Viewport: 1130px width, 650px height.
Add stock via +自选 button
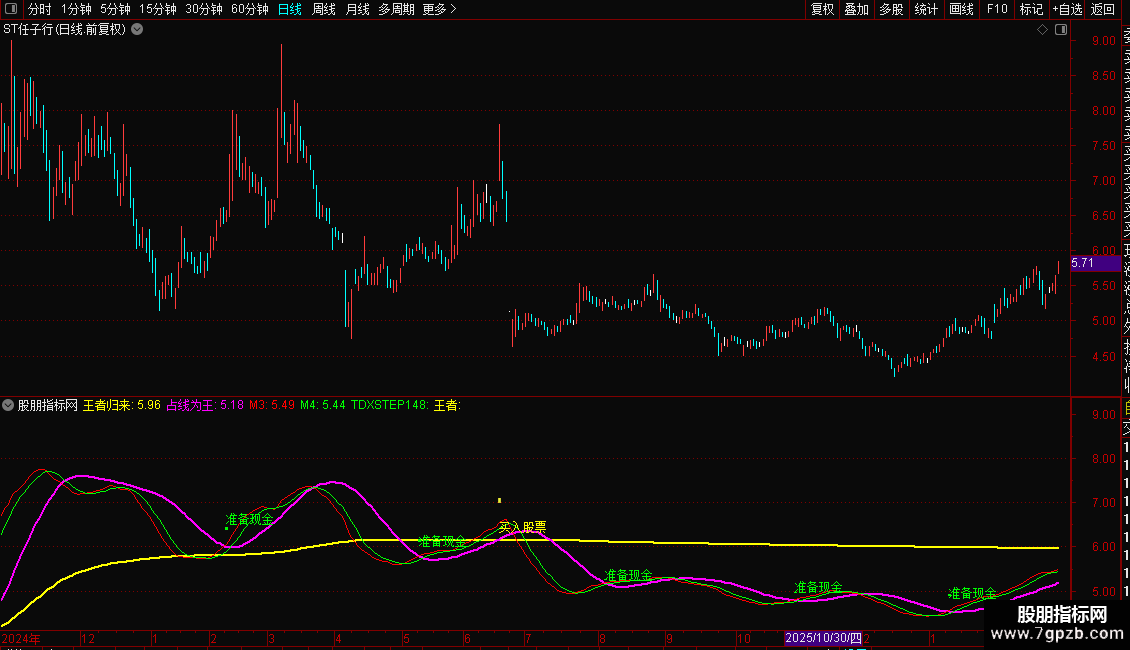1068,9
